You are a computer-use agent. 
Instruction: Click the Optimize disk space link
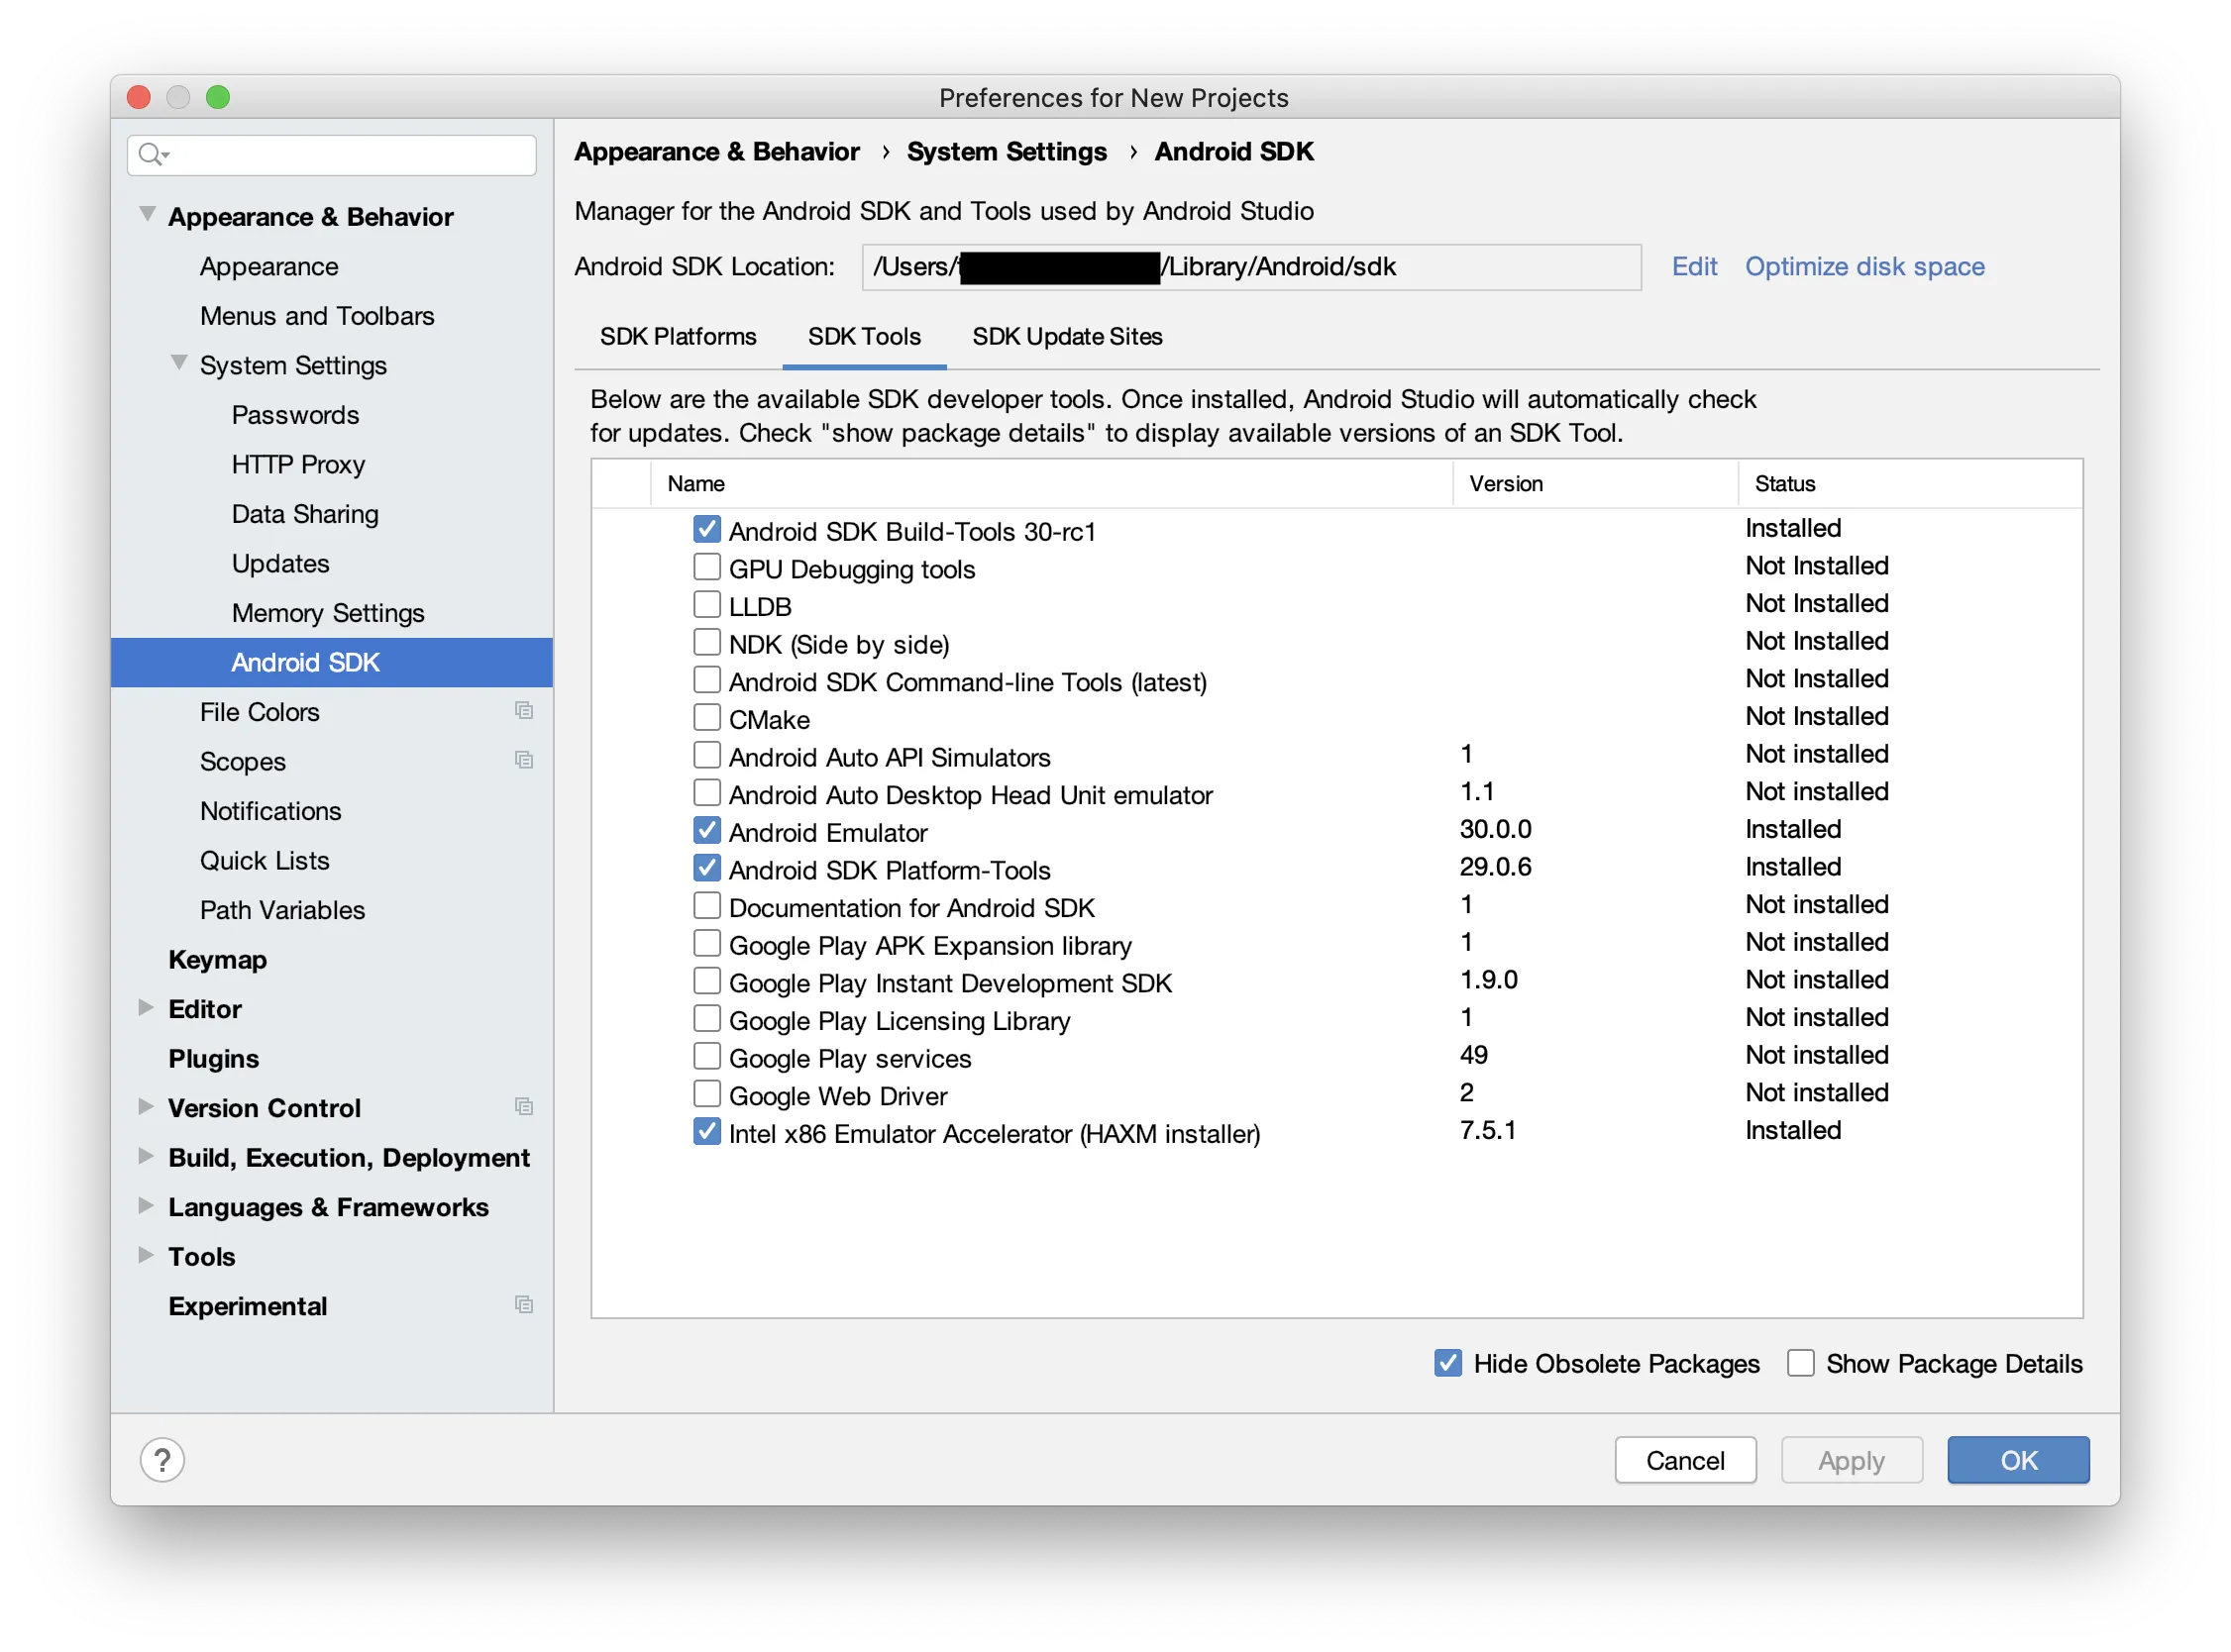[1864, 267]
